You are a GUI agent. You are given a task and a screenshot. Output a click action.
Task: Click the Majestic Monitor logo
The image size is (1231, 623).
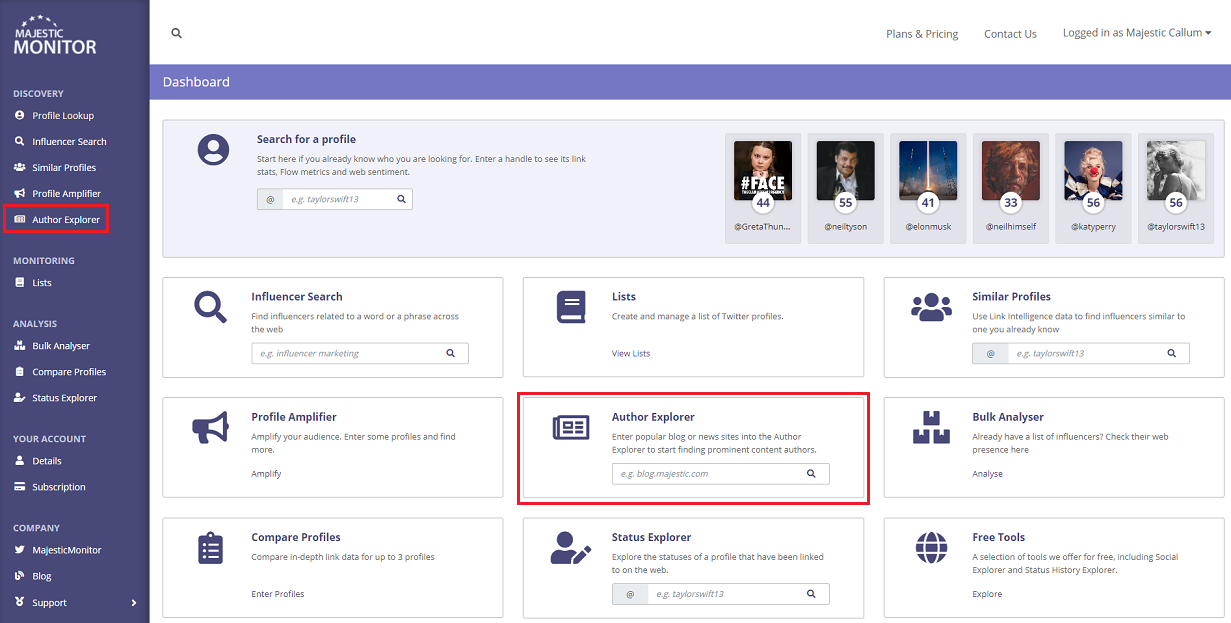(x=55, y=35)
